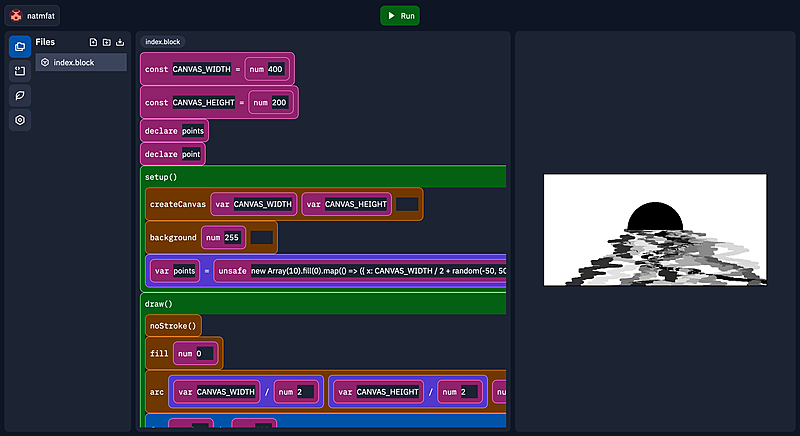800x436 pixels.
Task: Open the second sidebar panel icon below Files
Action: point(20,71)
